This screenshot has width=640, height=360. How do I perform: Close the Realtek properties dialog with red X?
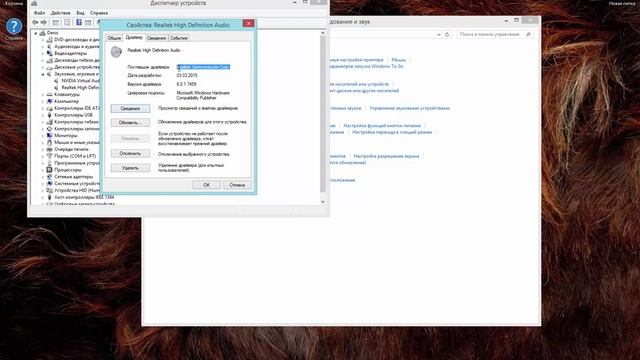pos(249,24)
